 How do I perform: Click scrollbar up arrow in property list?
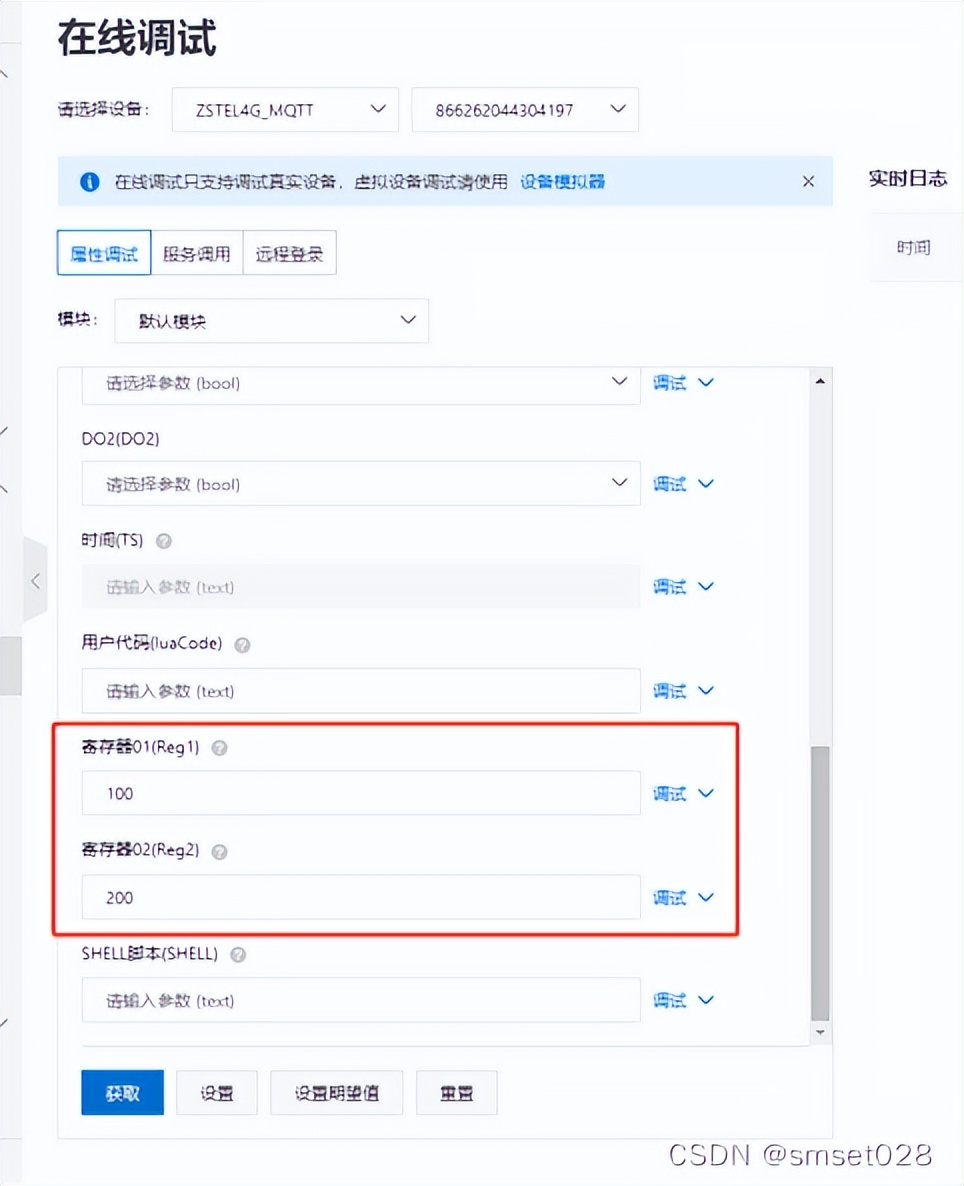pos(820,381)
